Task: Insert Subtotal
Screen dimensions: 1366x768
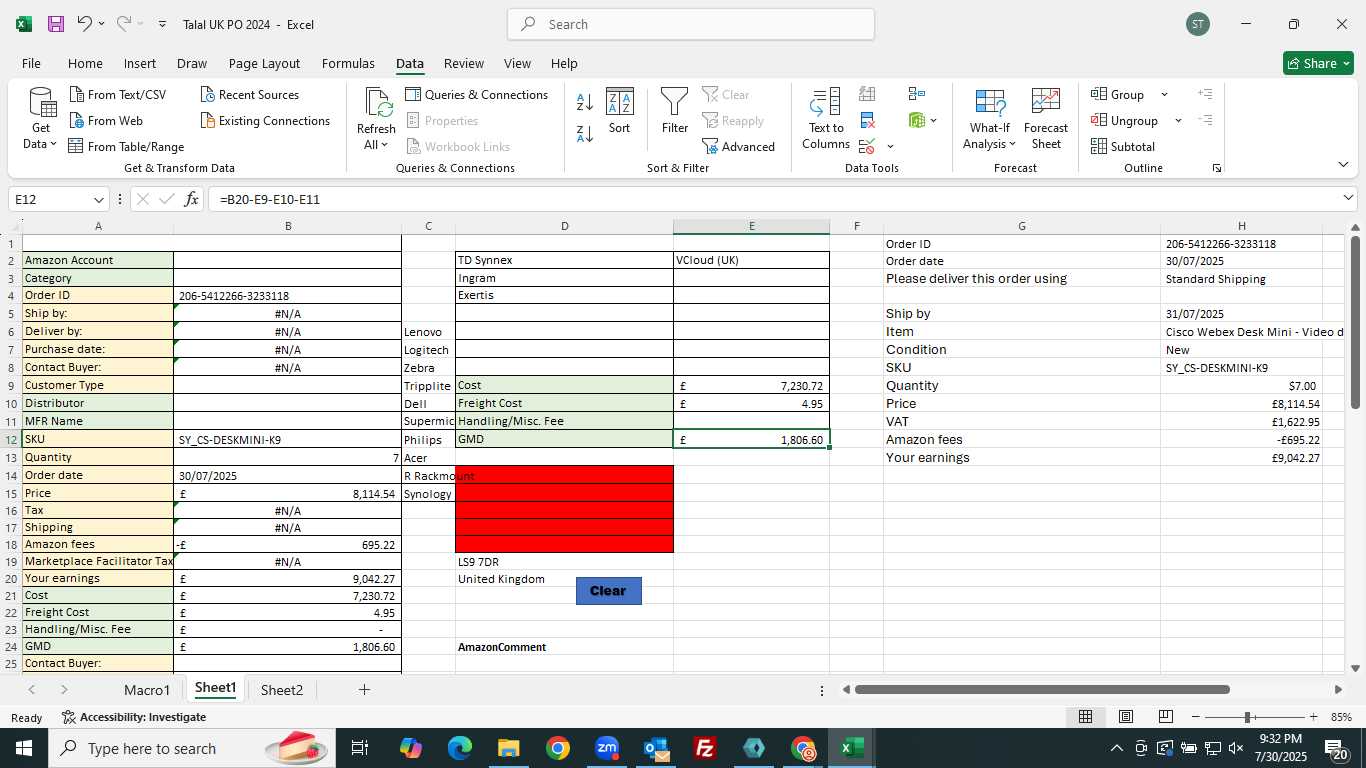Action: (x=1123, y=147)
